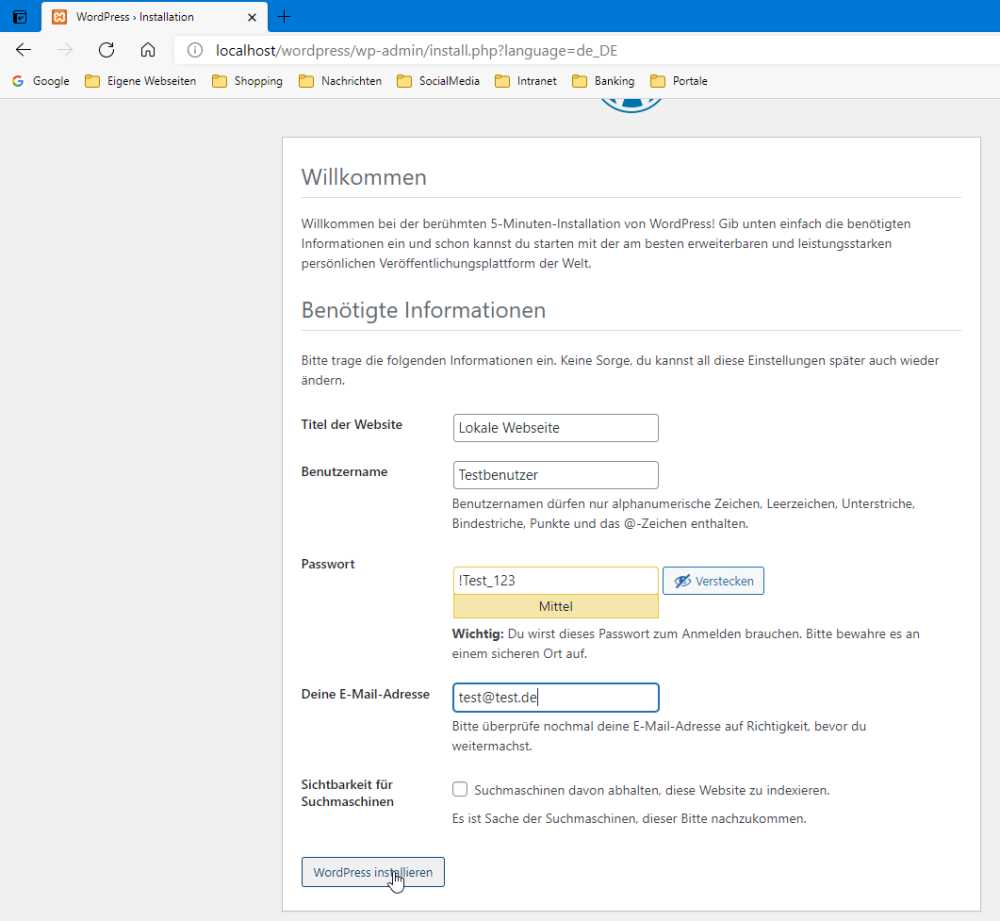Viewport: 1000px width, 921px height.
Task: Click the Willkommen heading
Action: point(364,177)
